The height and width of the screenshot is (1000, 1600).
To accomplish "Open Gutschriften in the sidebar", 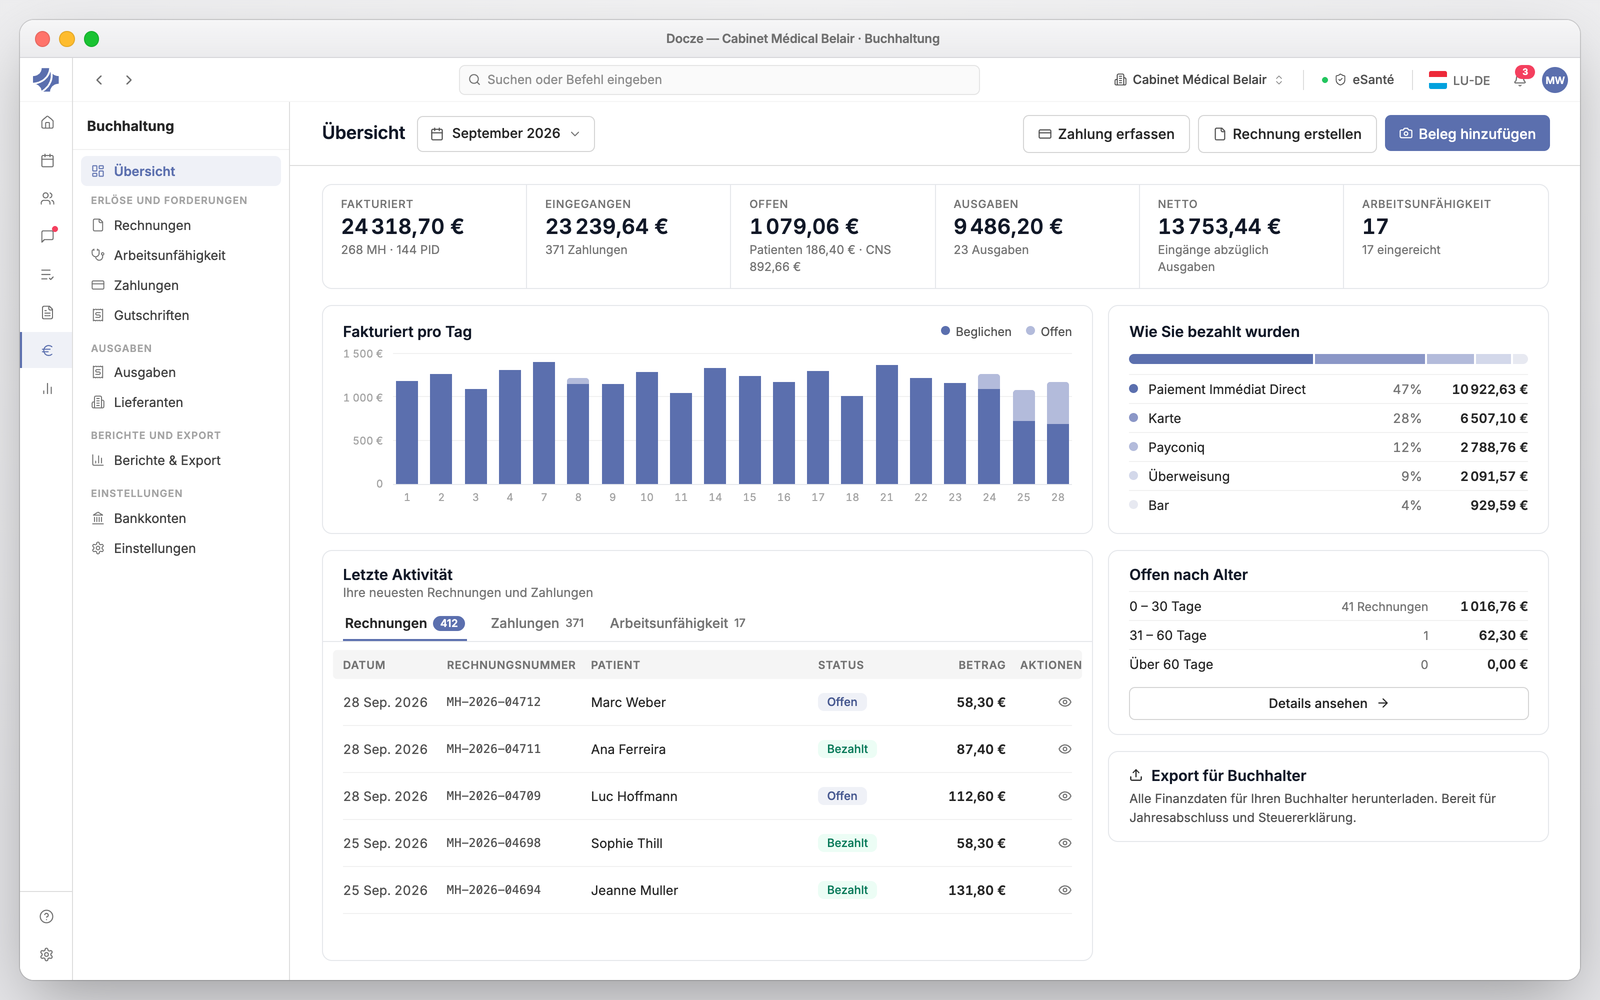I will [x=181, y=316].
